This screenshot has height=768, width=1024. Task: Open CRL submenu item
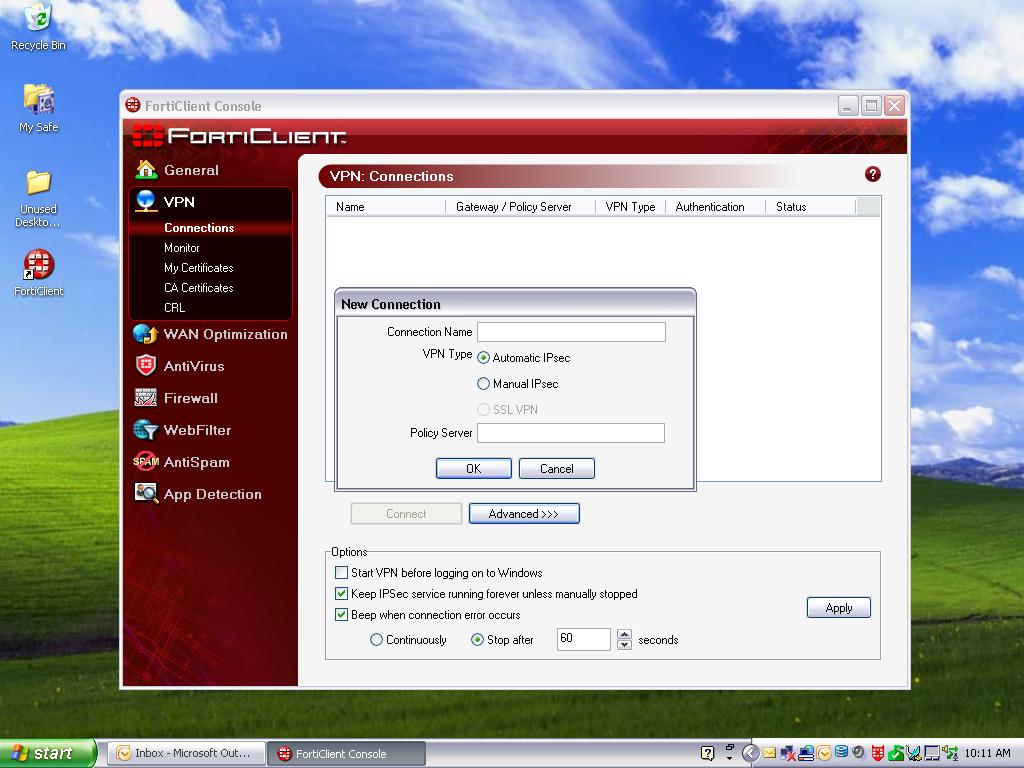coord(174,308)
